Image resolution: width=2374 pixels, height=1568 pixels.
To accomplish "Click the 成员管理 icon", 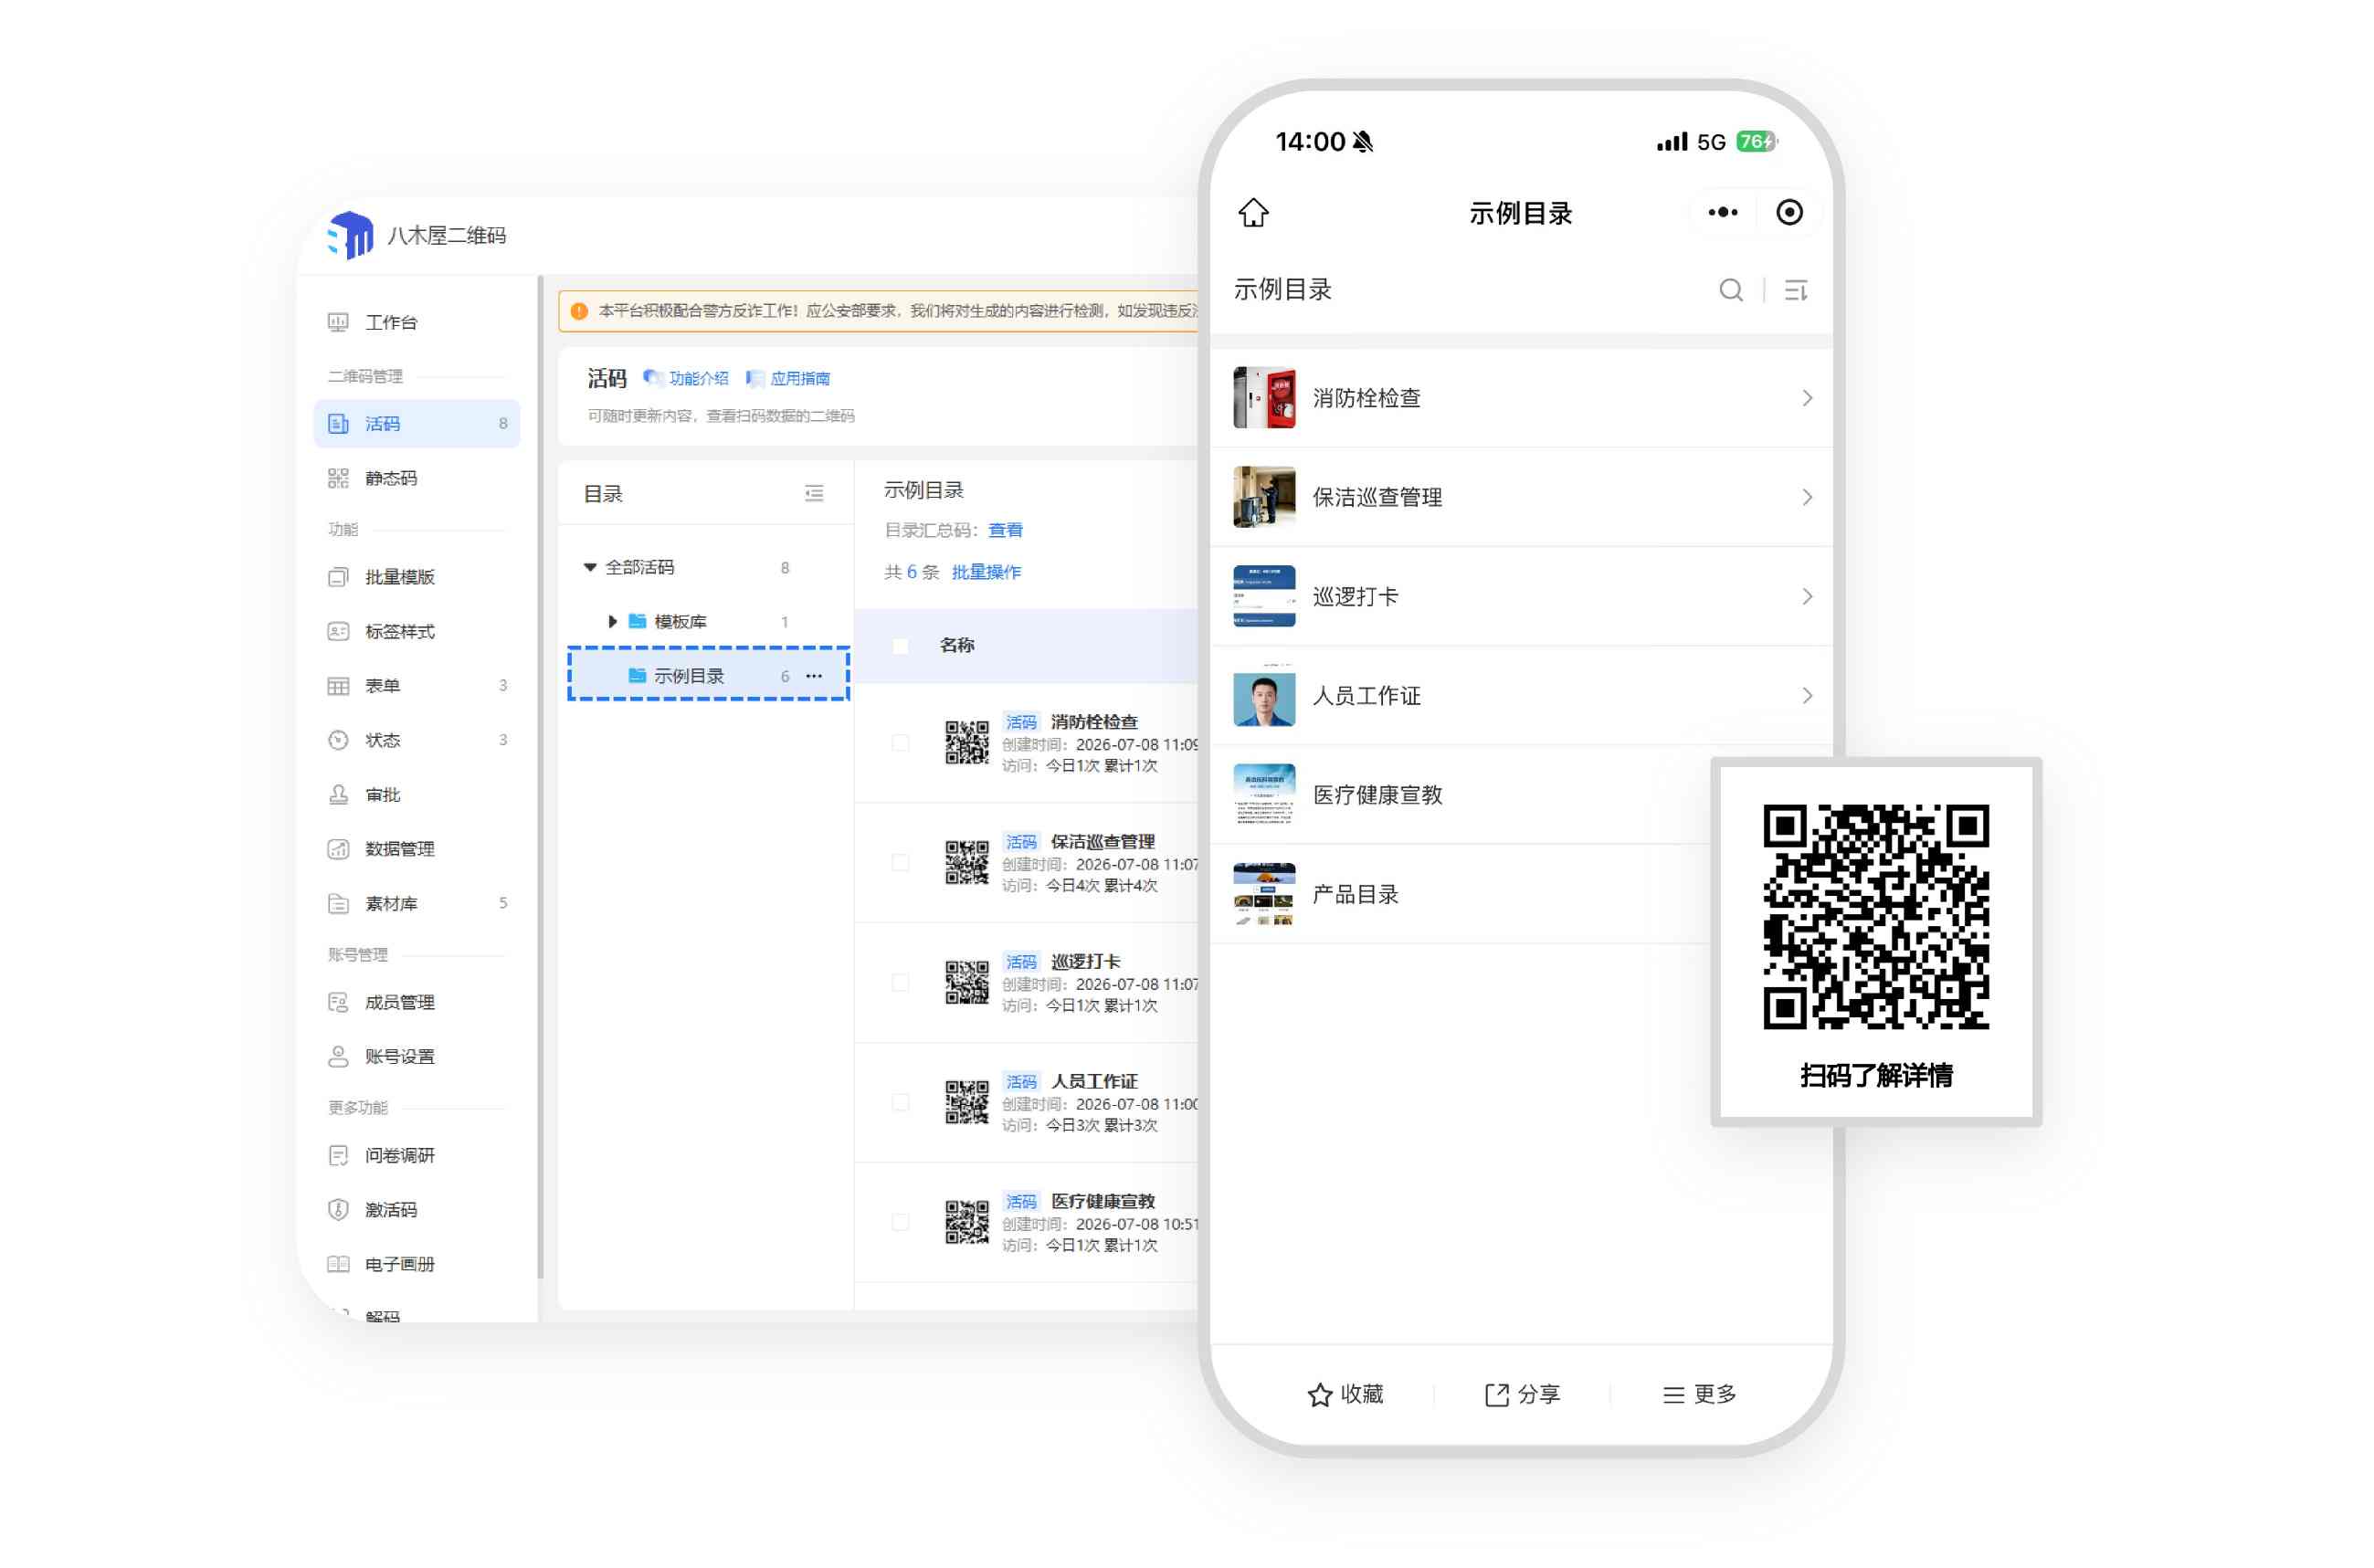I will [x=338, y=1002].
